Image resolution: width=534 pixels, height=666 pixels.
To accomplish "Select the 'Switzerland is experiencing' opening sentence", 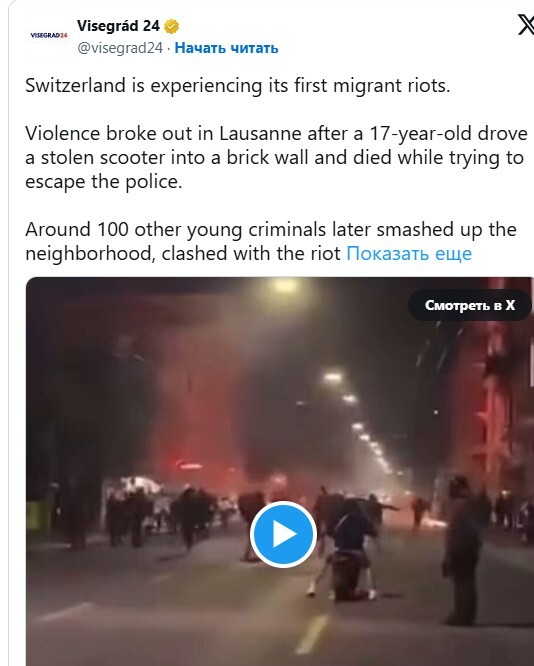I will [237, 85].
